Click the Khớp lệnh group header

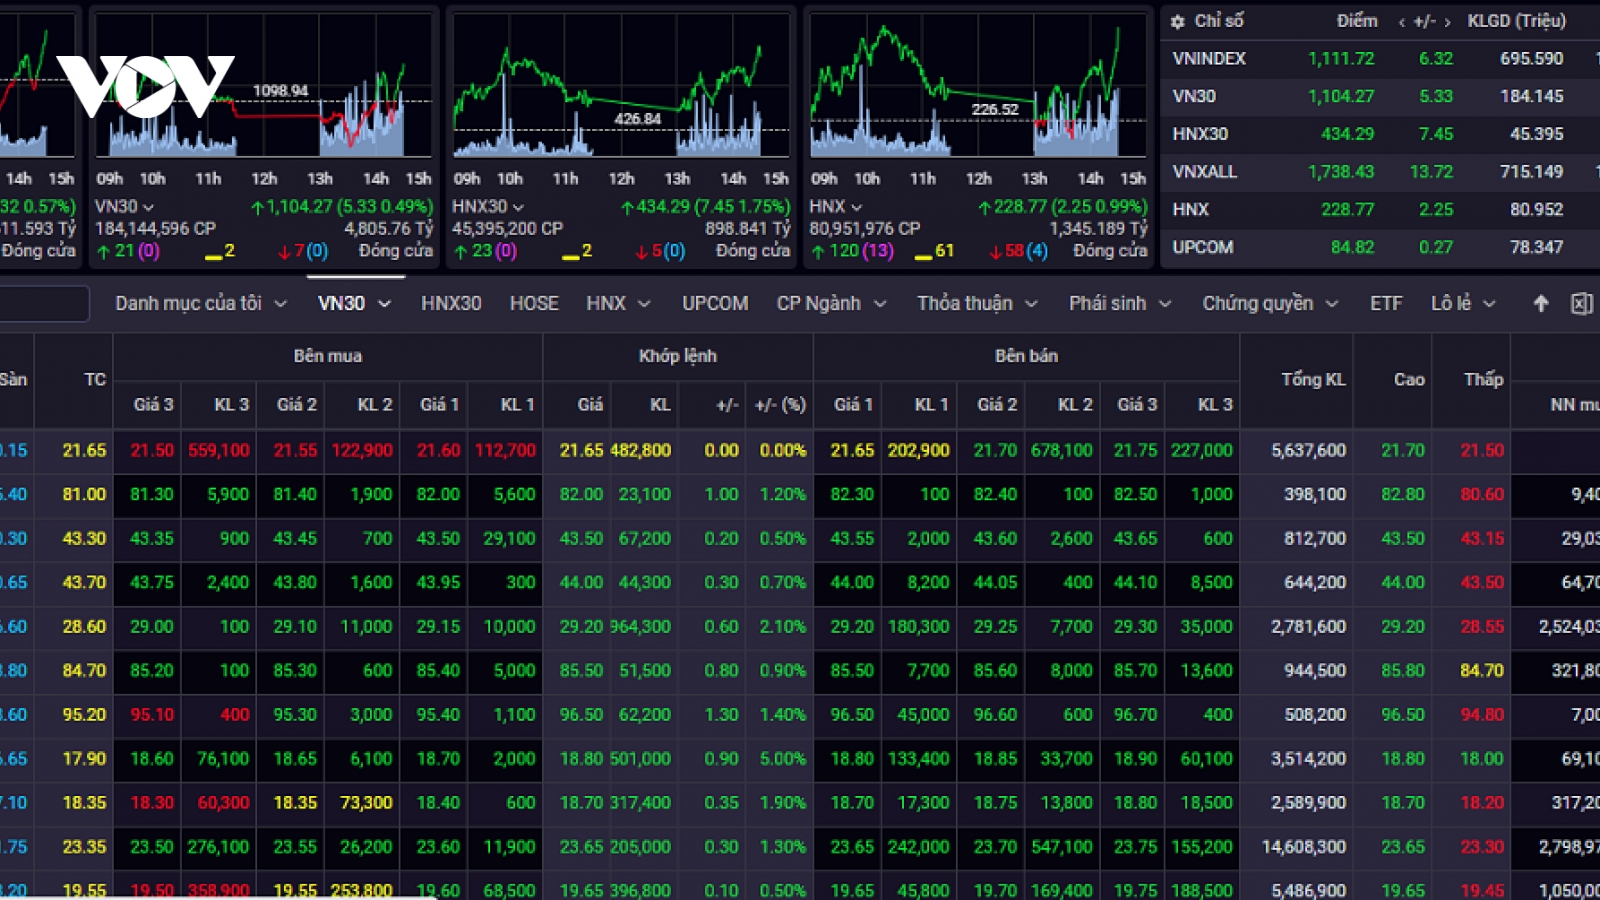(x=678, y=356)
